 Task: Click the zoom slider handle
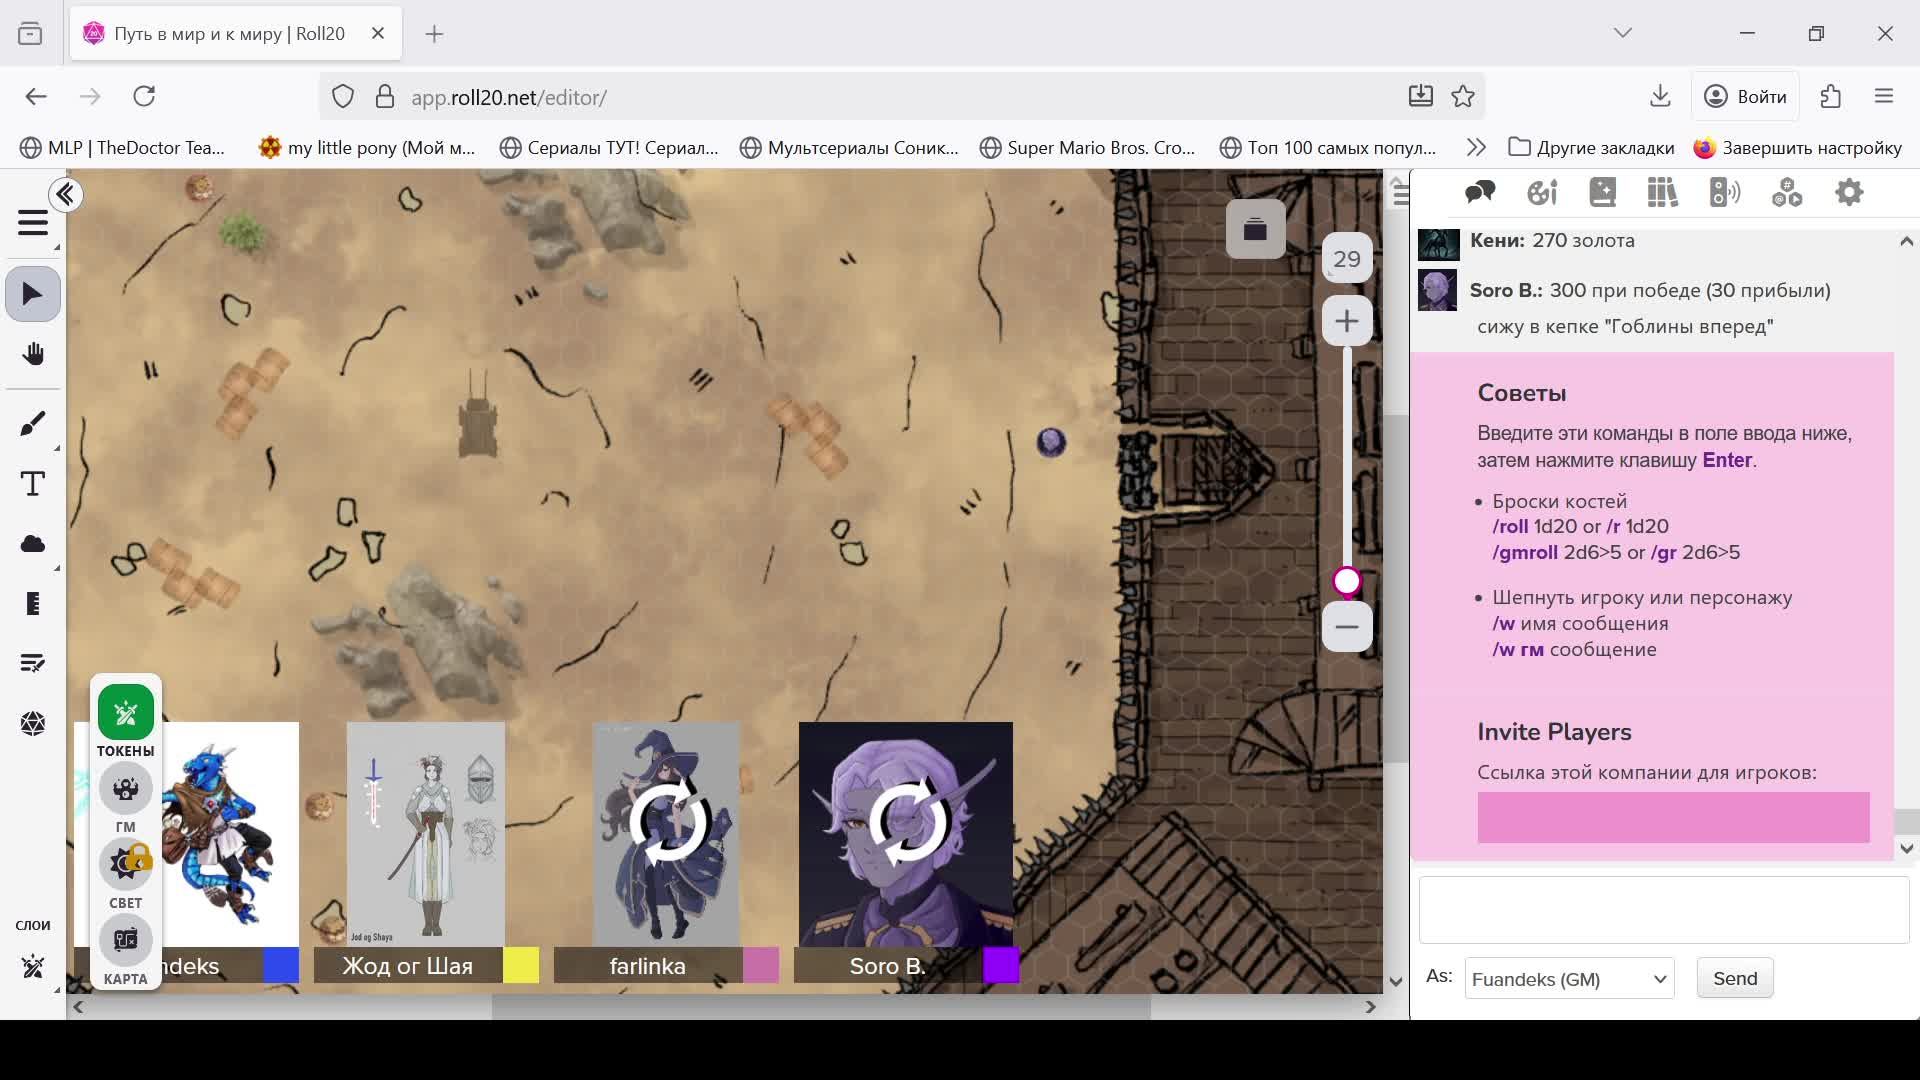(1347, 581)
